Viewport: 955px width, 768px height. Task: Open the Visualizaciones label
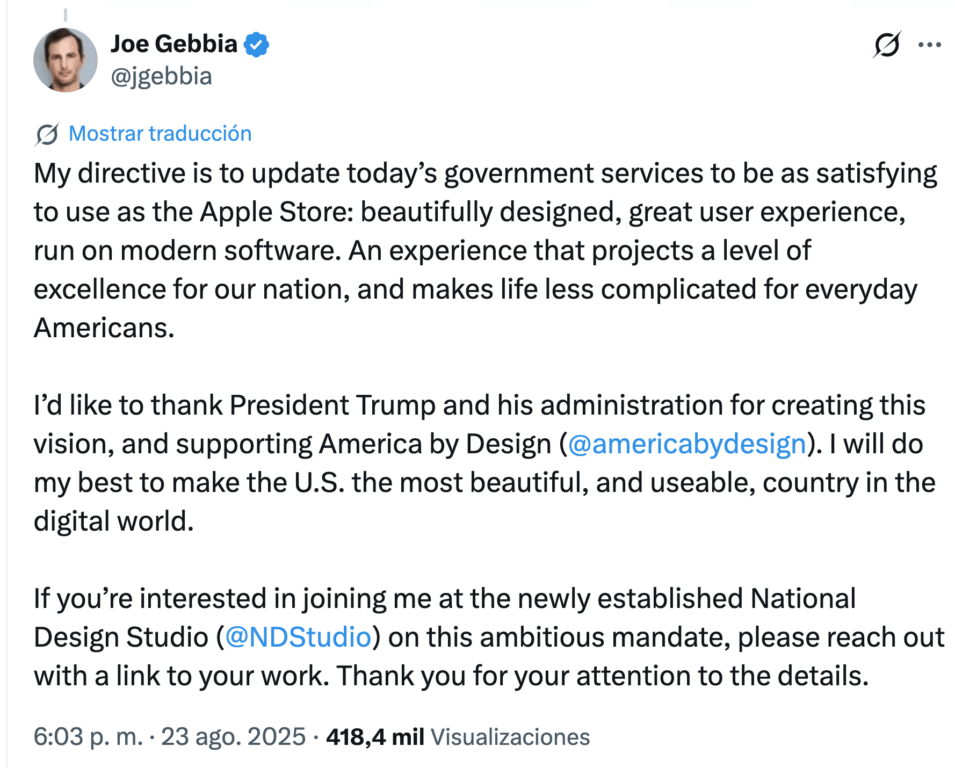point(510,736)
